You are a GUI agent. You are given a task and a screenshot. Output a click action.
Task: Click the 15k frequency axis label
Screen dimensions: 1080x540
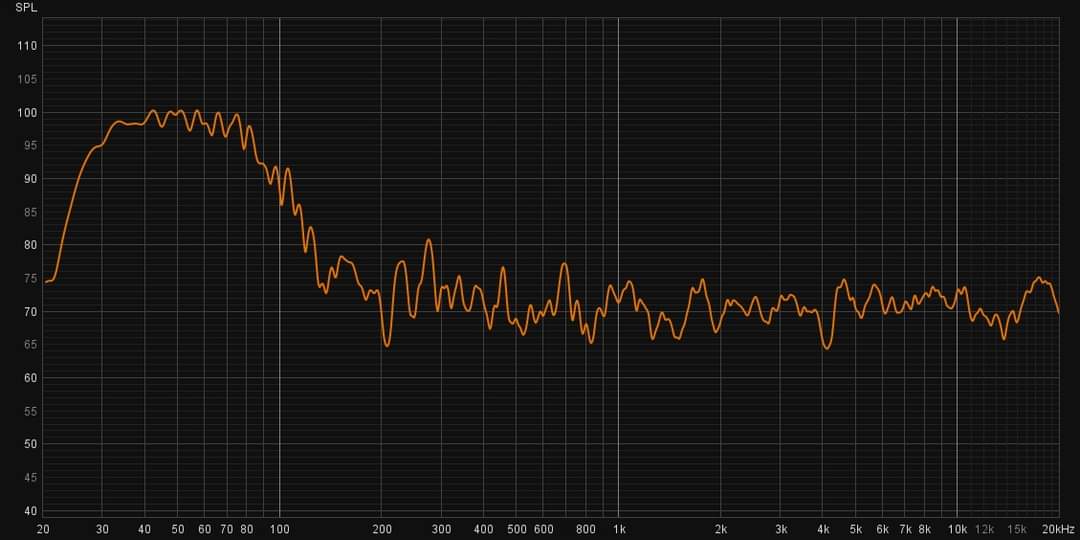(1017, 529)
